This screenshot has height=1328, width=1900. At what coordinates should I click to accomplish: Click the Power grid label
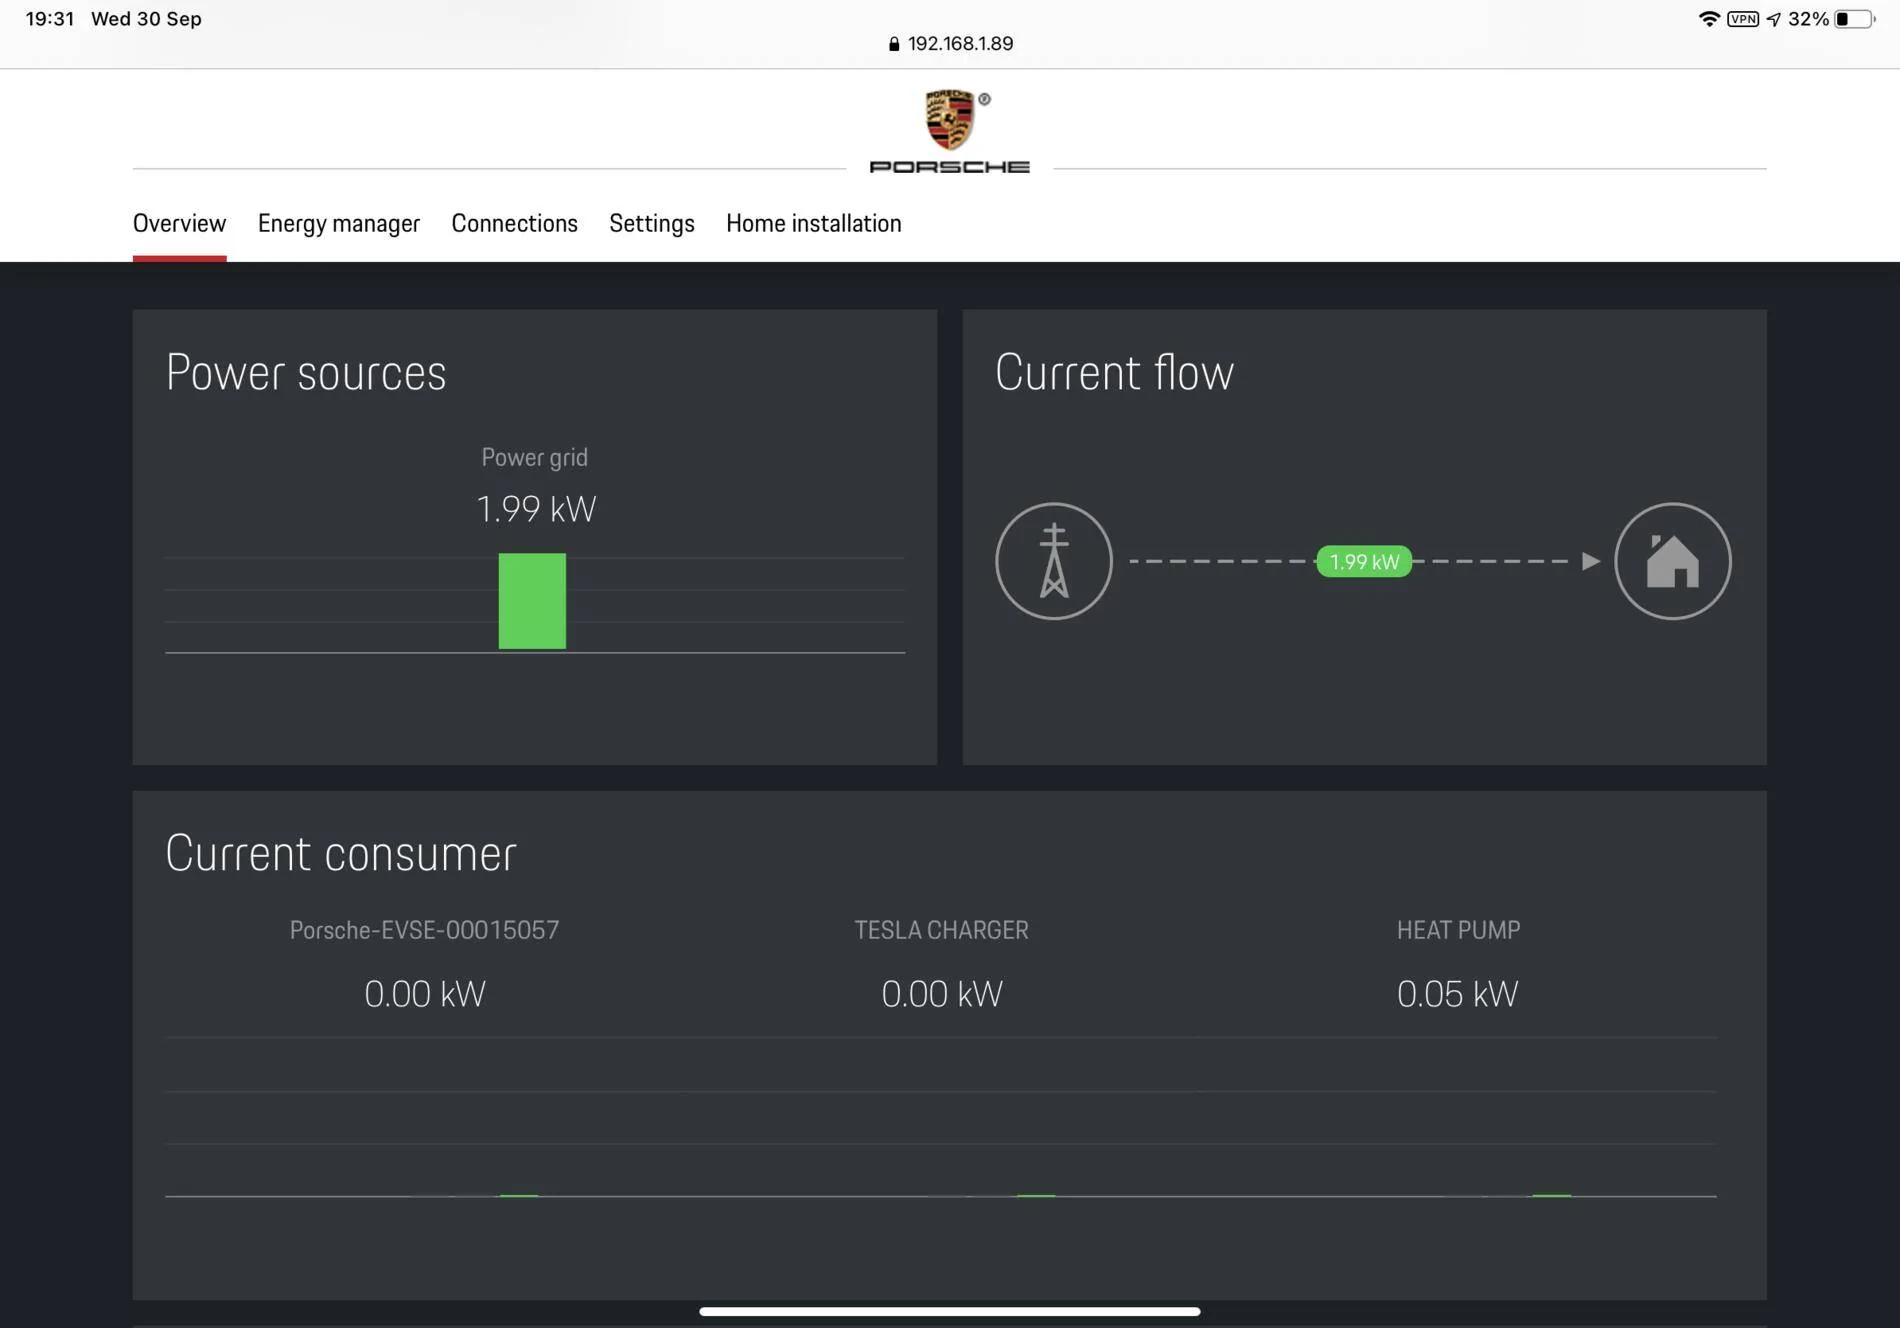point(535,458)
